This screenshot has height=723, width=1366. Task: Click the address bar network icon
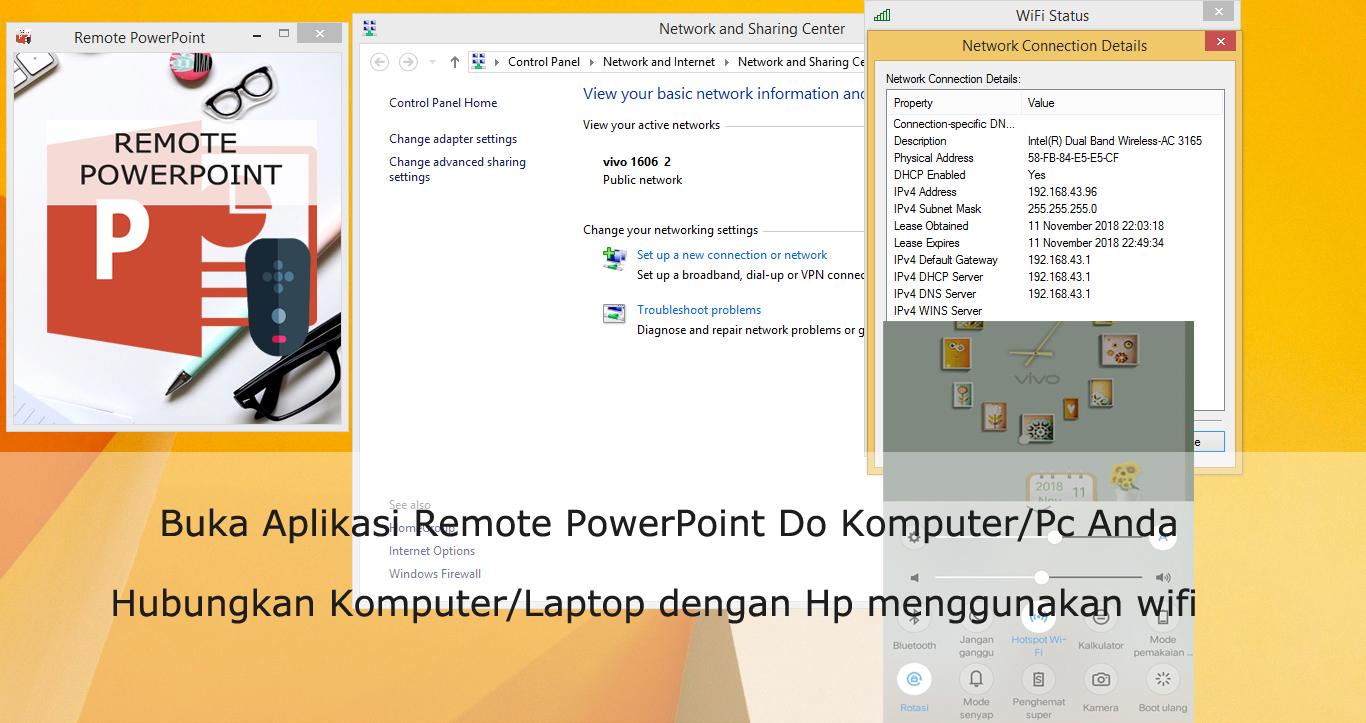(478, 61)
